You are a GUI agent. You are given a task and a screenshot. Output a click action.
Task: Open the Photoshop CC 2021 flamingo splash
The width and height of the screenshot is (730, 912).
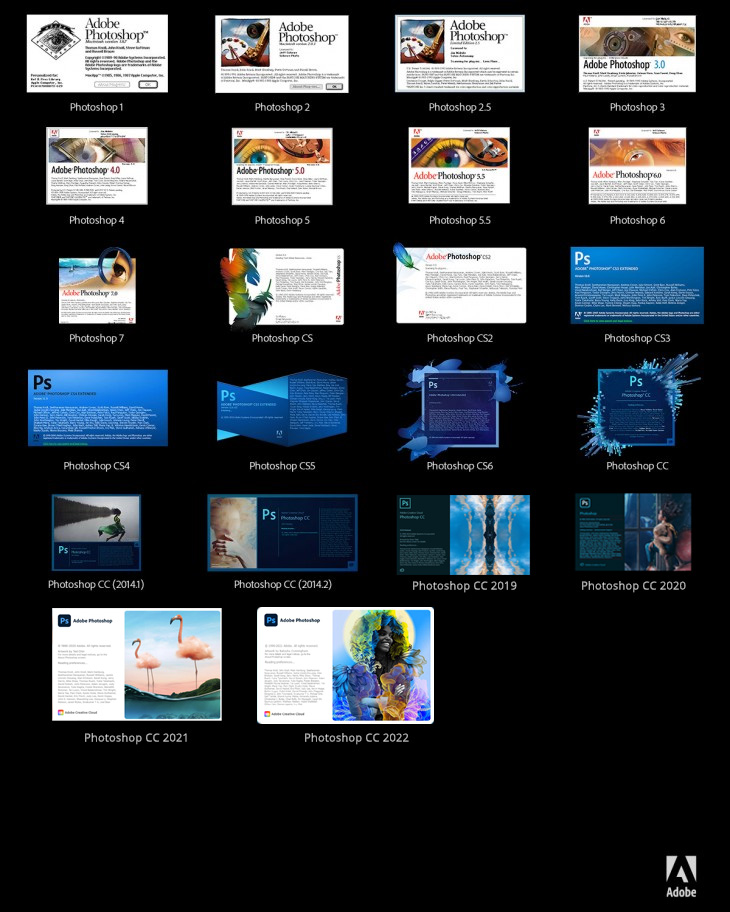[x=137, y=664]
